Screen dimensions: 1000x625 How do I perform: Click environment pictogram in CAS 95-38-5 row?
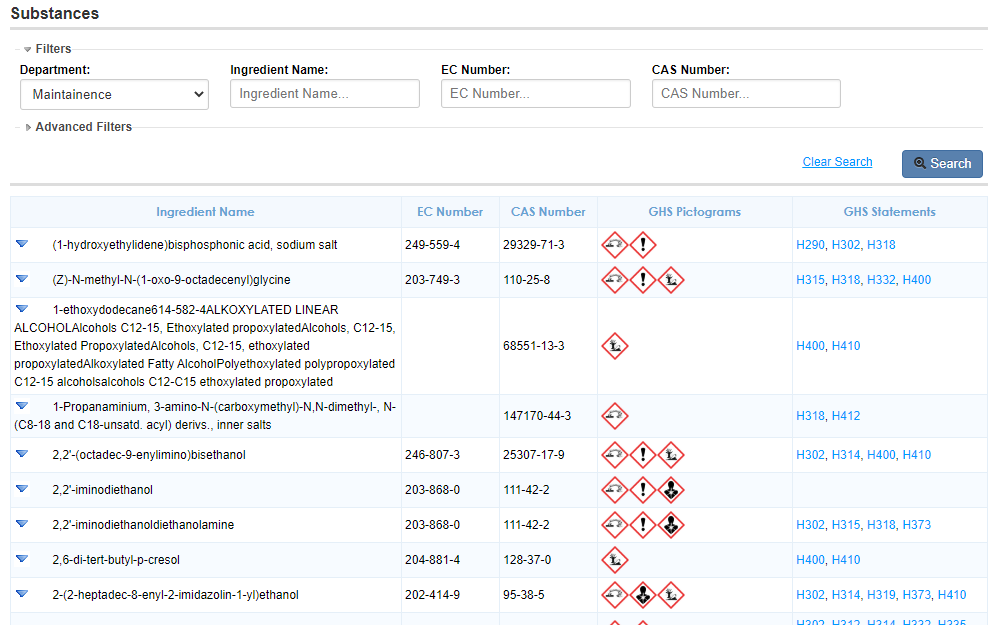tap(671, 595)
